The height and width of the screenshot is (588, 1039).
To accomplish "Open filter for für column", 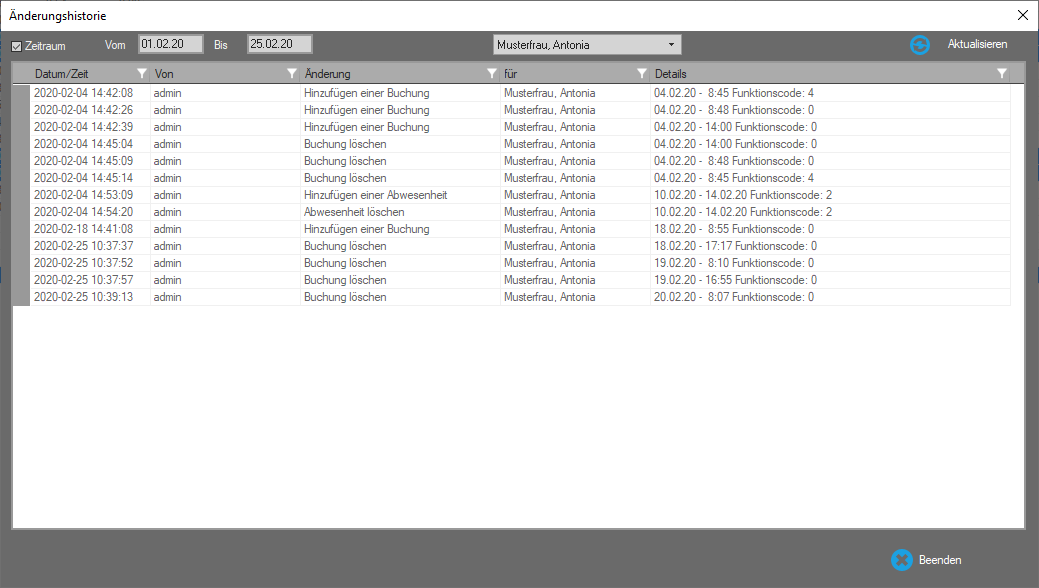I will [x=641, y=74].
